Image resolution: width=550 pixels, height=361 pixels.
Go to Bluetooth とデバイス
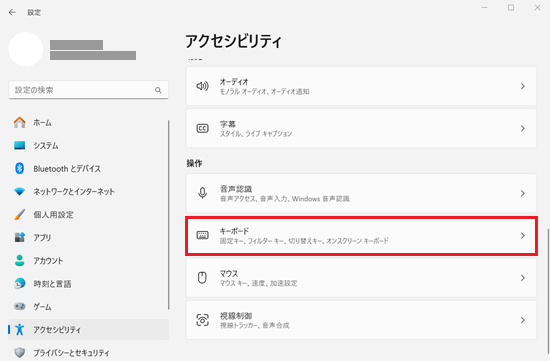point(88,168)
